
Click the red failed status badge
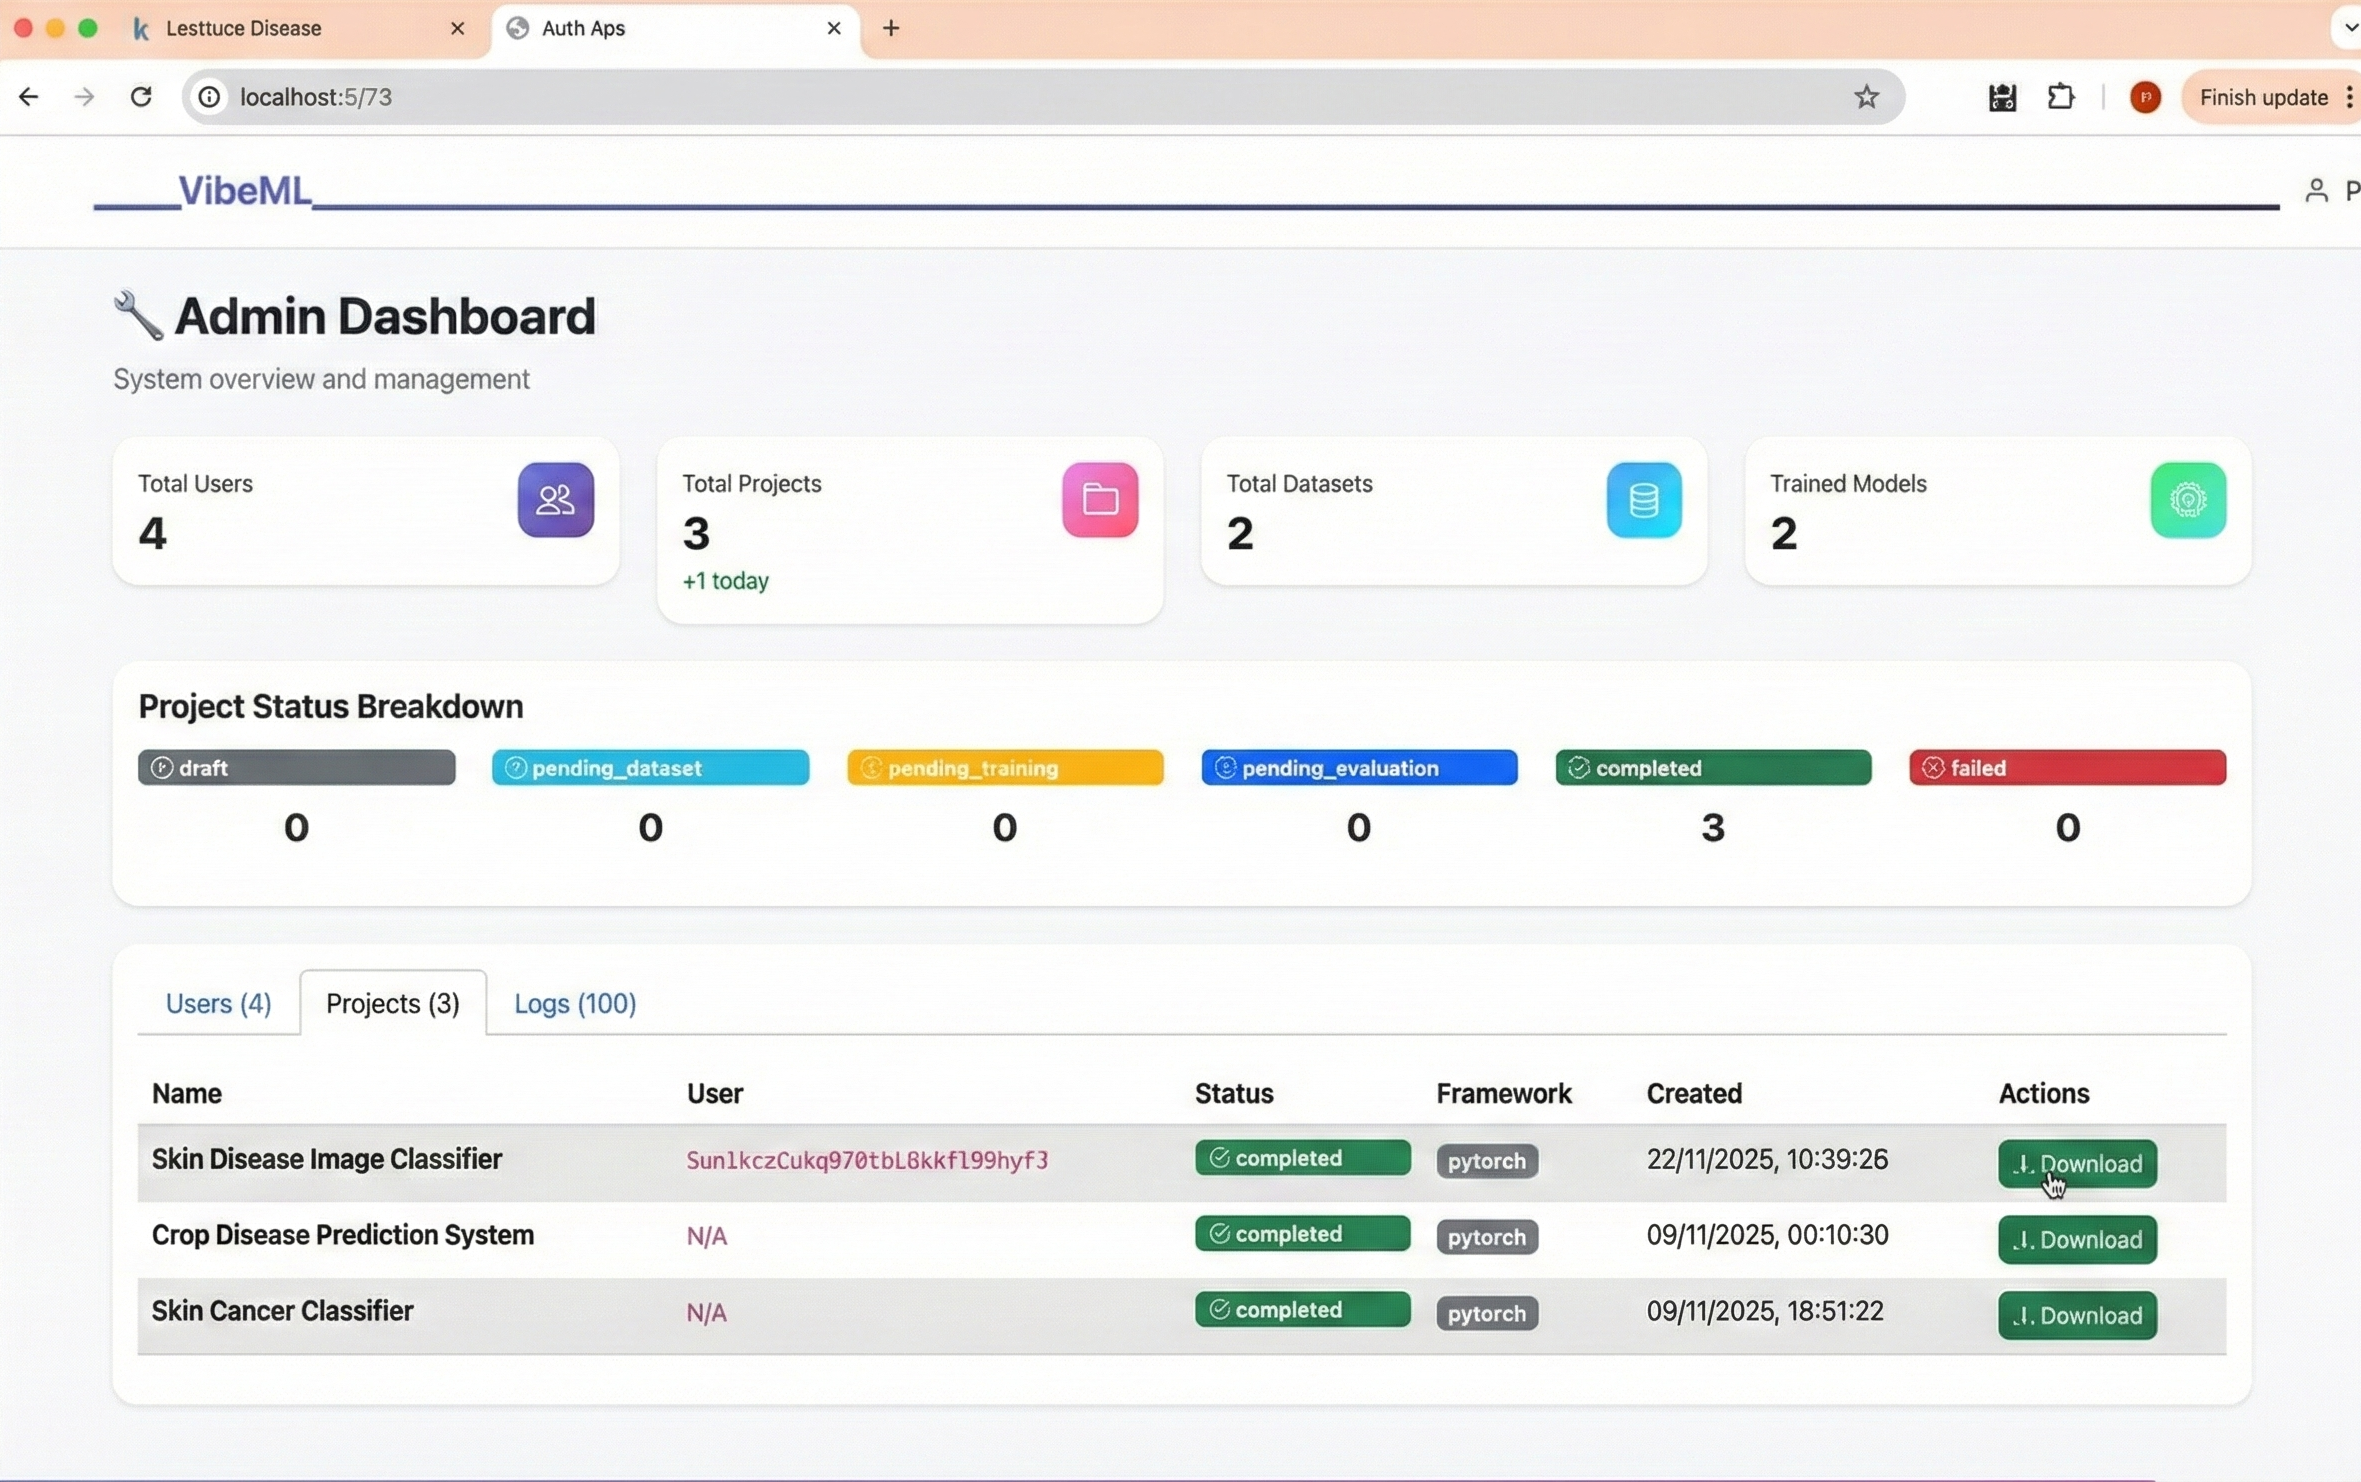(x=2066, y=767)
